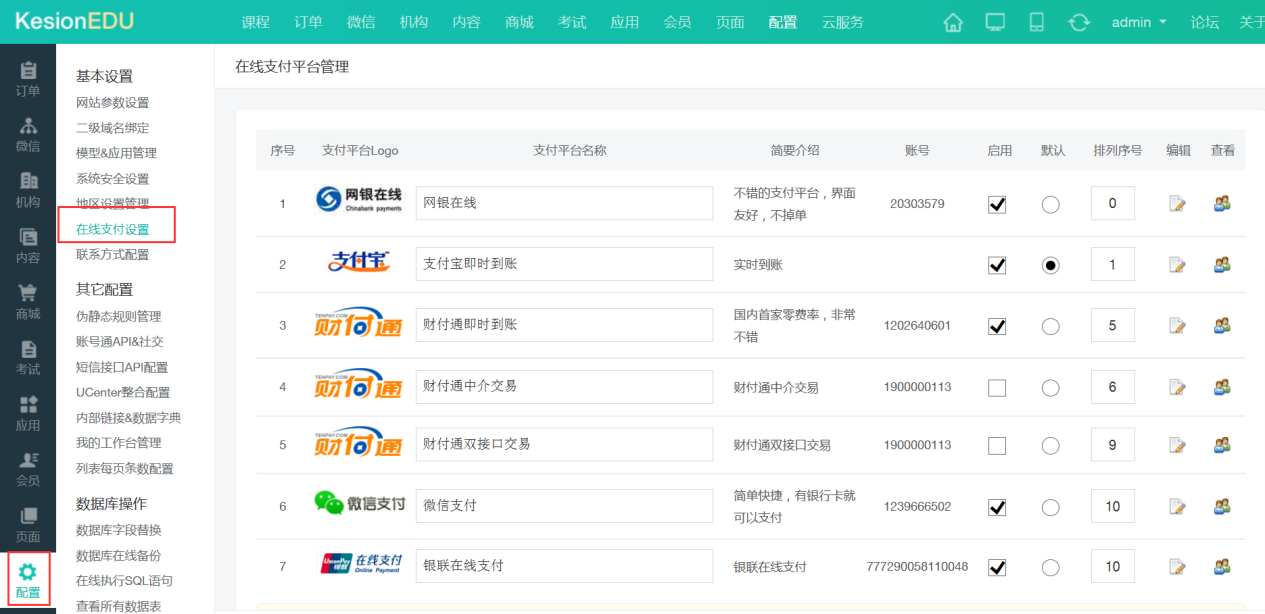Click the 查看 user icon for 支付宝即时到账

click(x=1221, y=264)
